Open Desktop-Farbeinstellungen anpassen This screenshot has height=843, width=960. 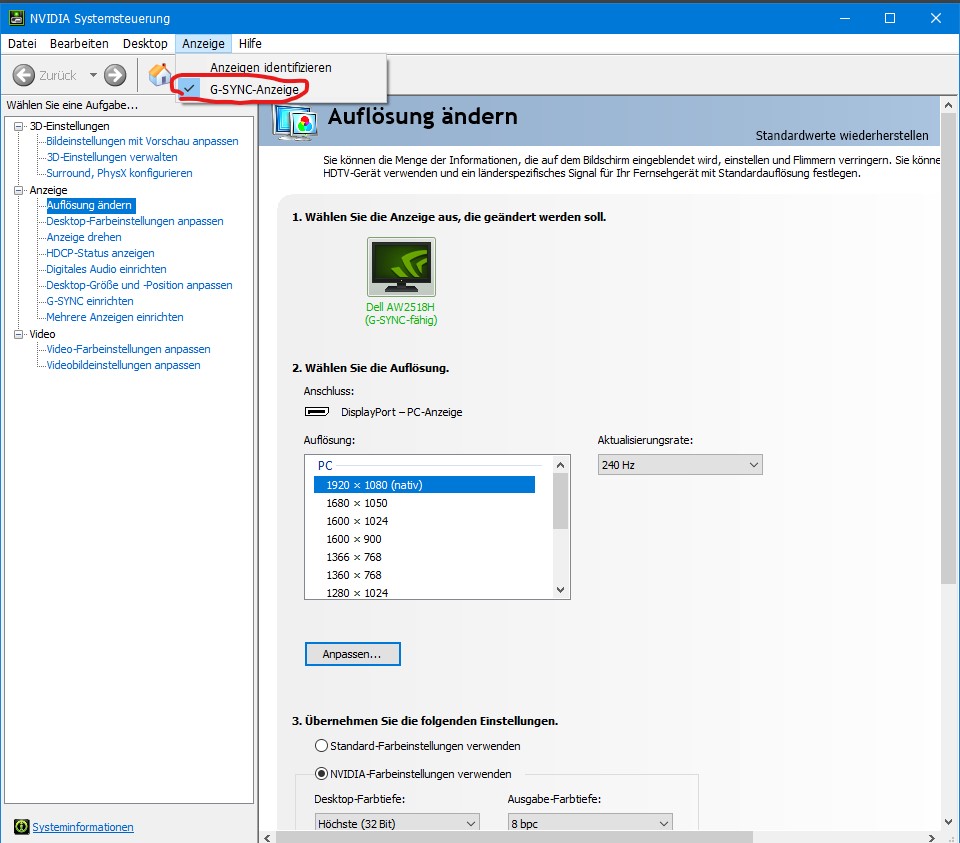pyautogui.click(x=135, y=221)
